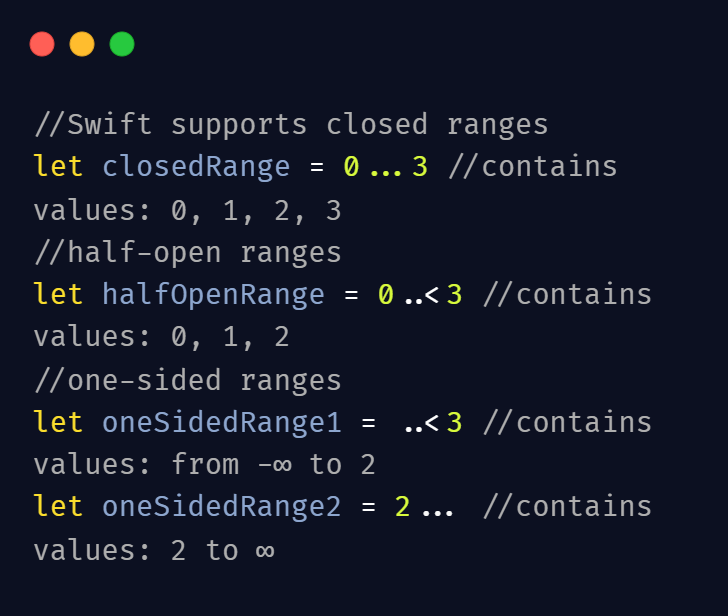Screen dimensions: 728x616
Task: Click the red close window dot
Action: click(42, 44)
